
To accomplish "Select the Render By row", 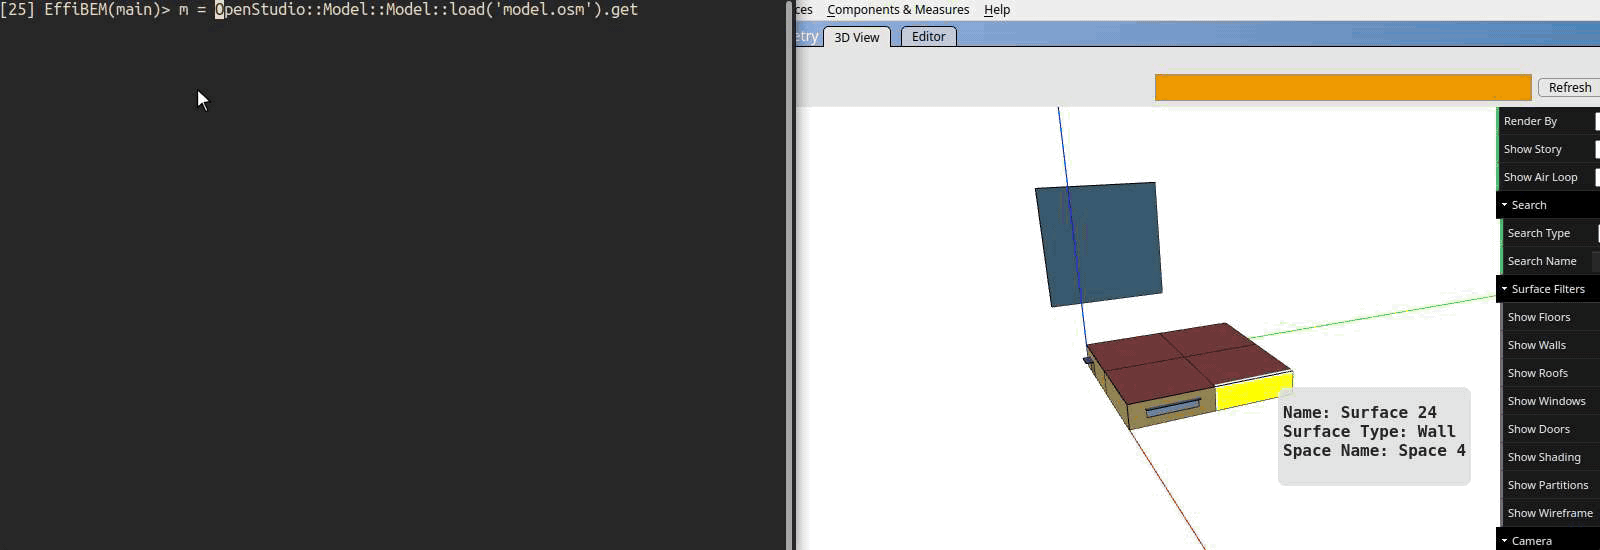I will tap(1548, 121).
